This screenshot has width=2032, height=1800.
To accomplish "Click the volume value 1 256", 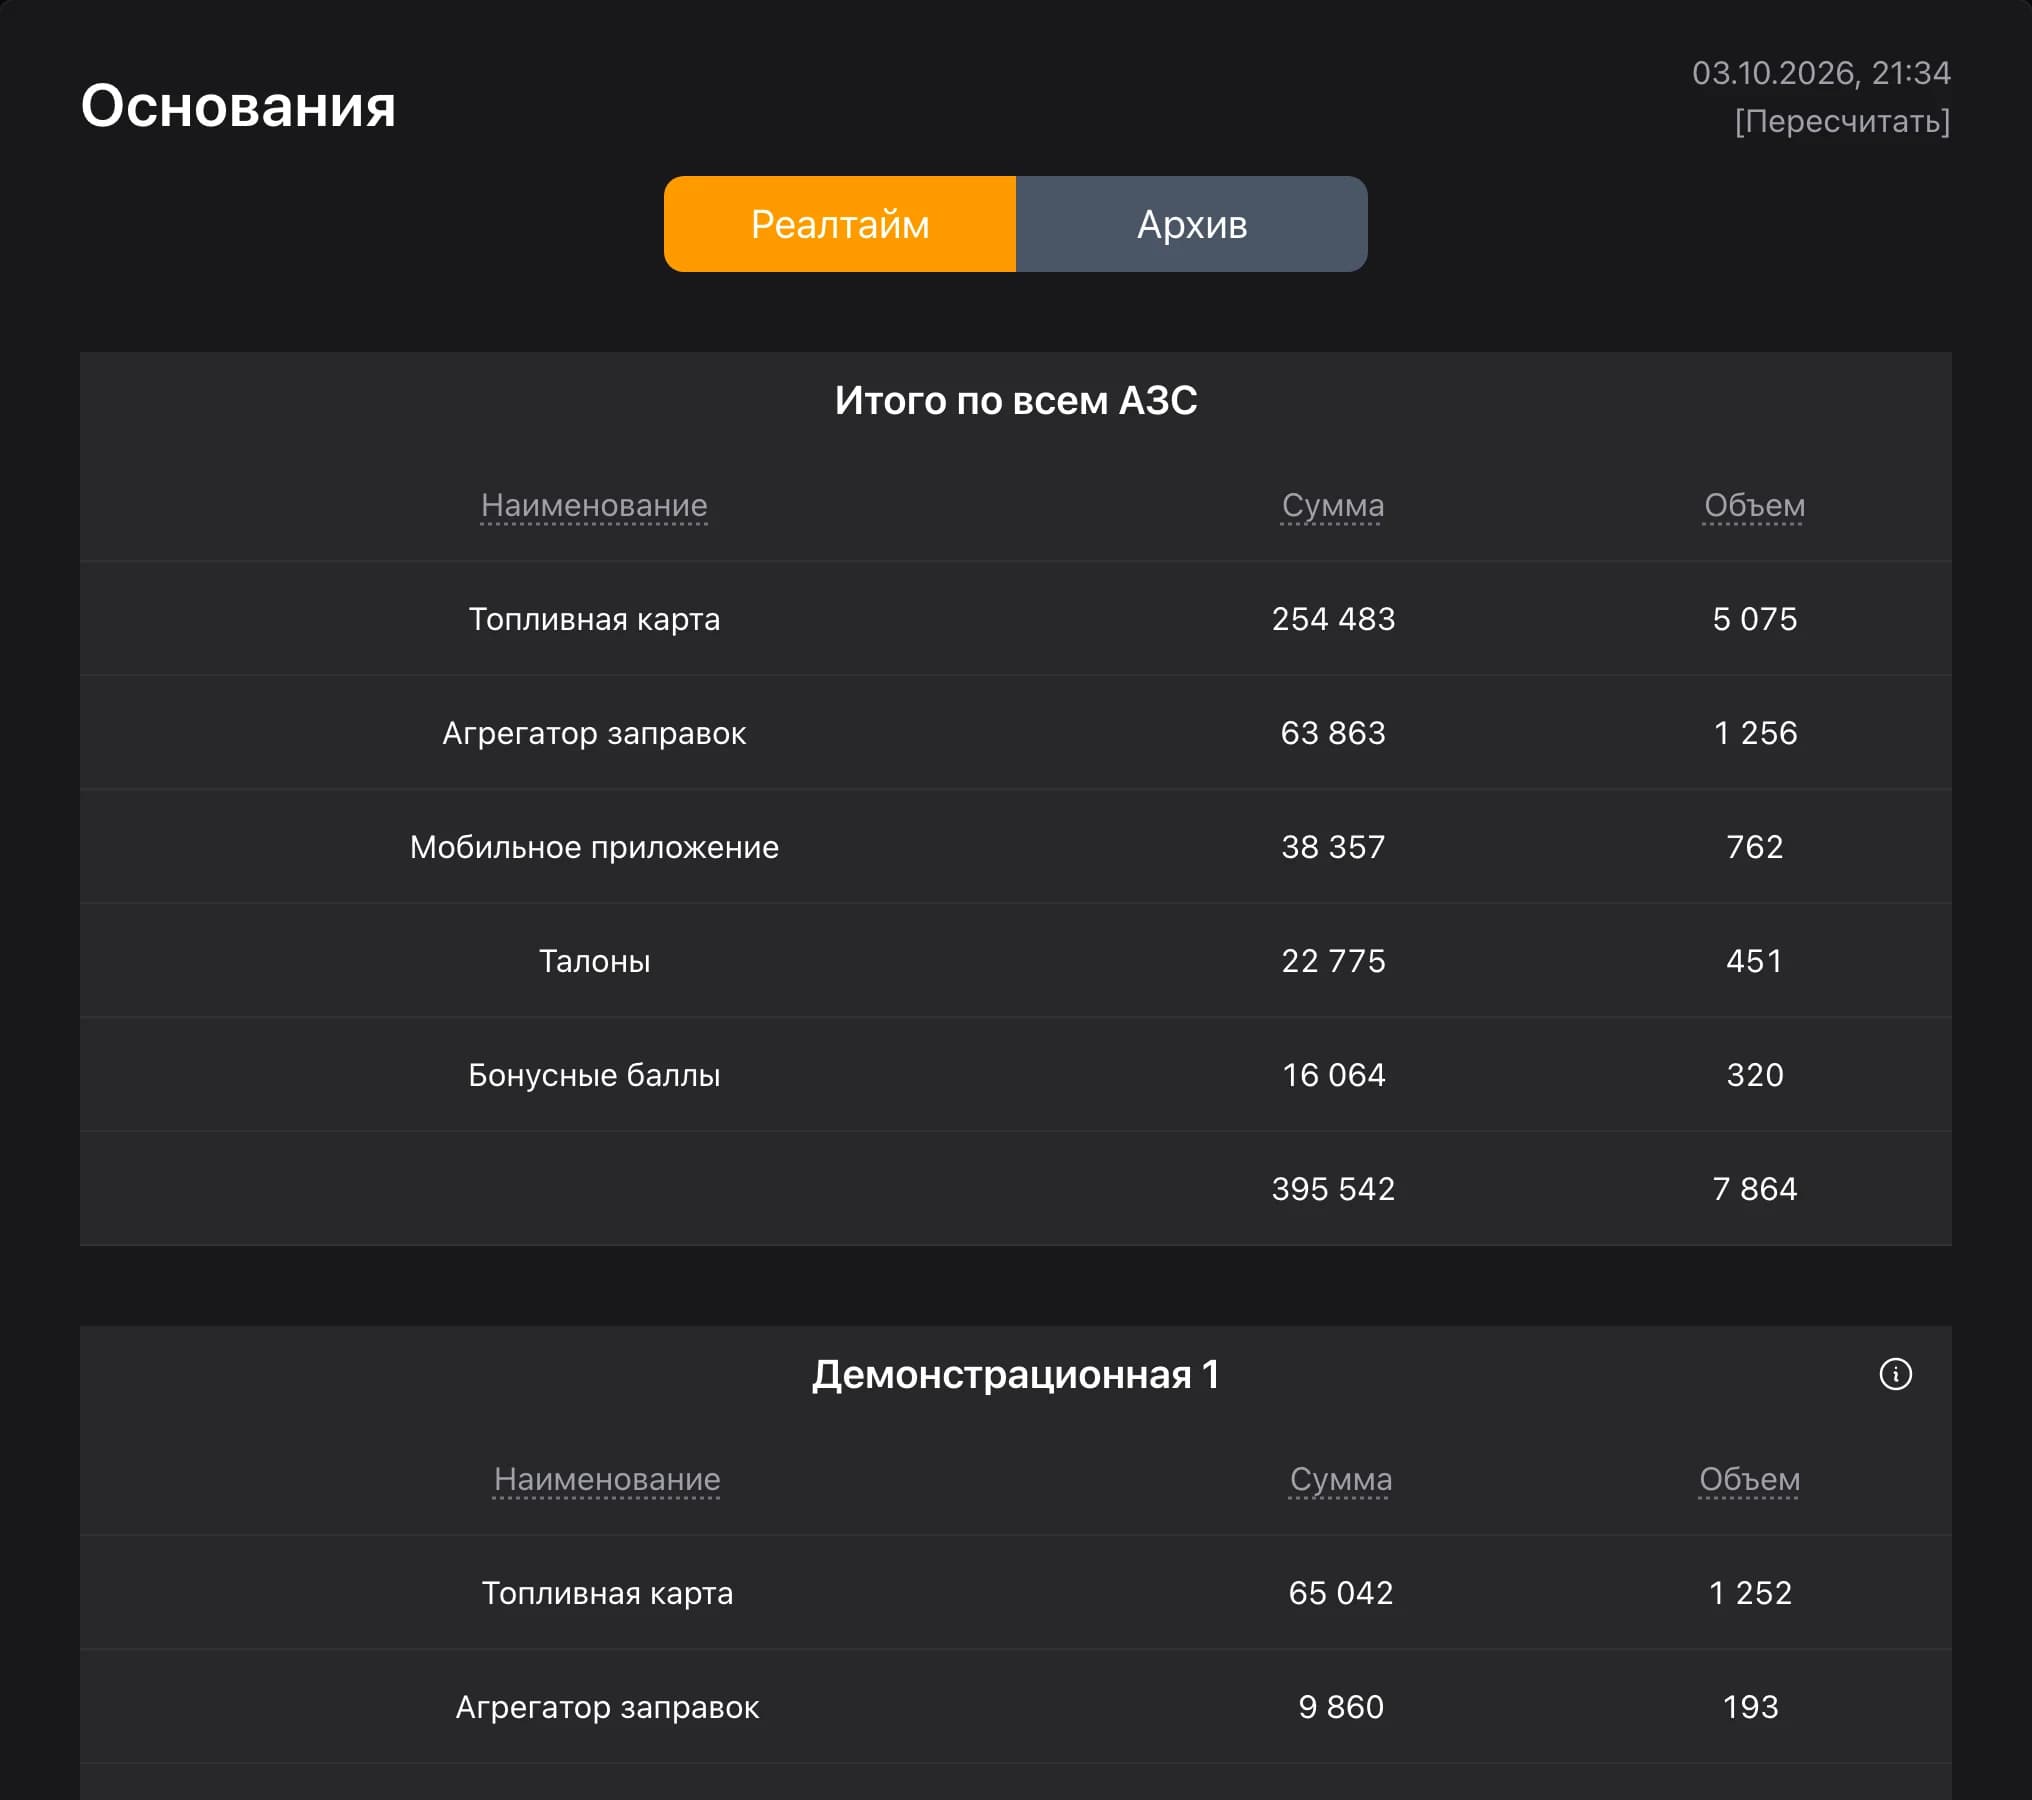I will pos(1755,733).
